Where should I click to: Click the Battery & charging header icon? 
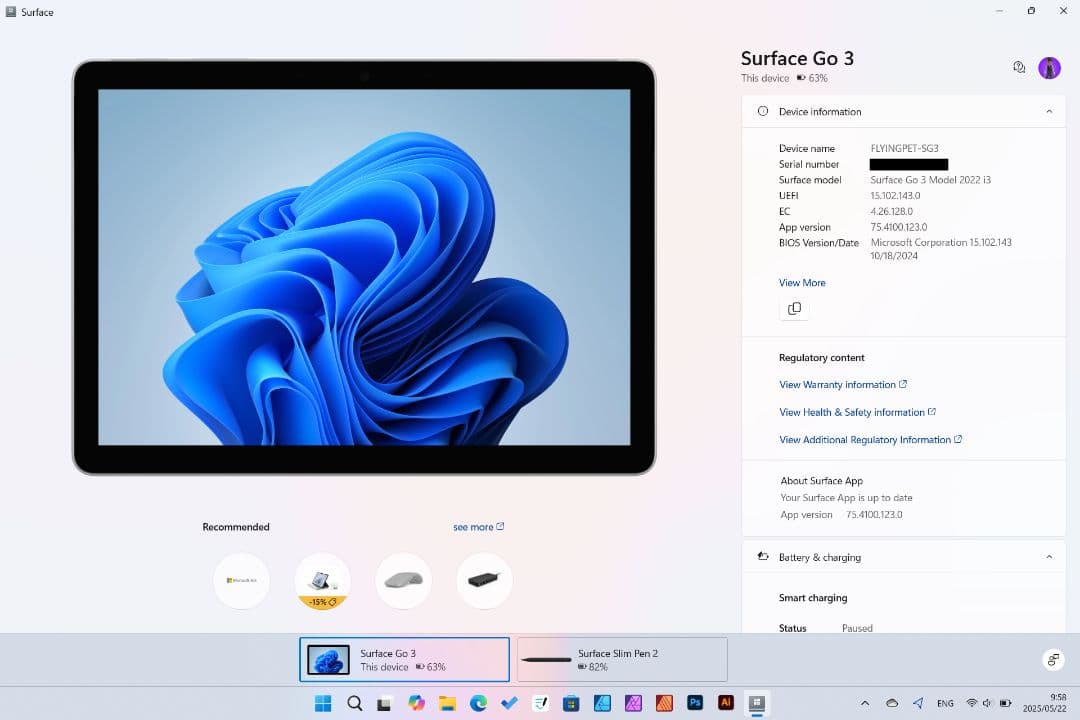(x=762, y=556)
